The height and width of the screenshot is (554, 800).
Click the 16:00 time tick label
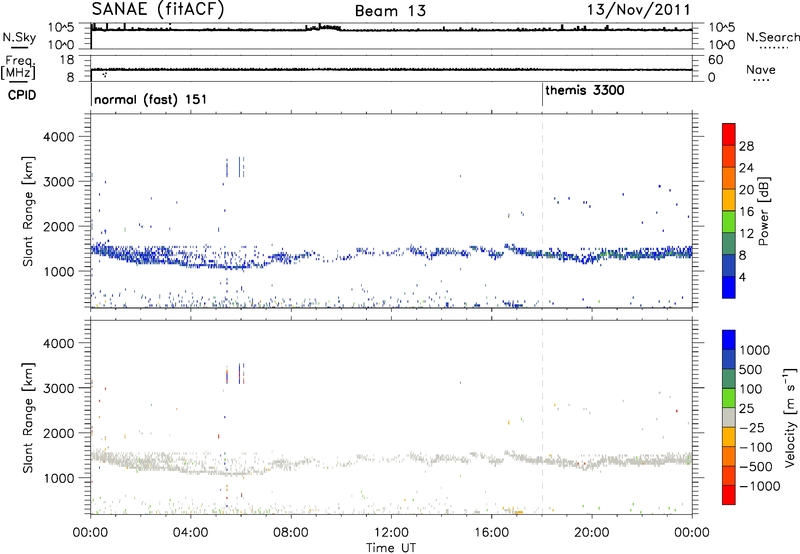pos(491,533)
